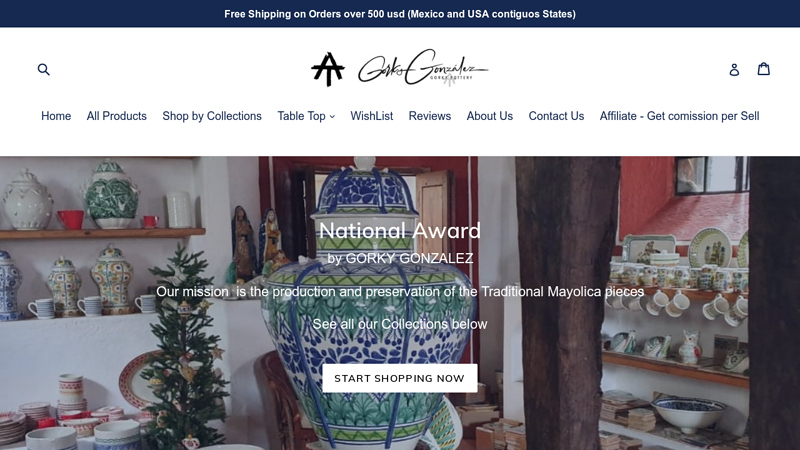Image resolution: width=800 pixels, height=450 pixels.
Task: Click the free shipping announcement banner
Action: click(400, 14)
